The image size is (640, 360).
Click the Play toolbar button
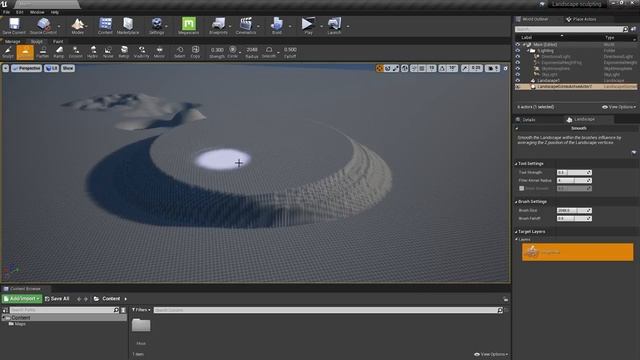[308, 26]
